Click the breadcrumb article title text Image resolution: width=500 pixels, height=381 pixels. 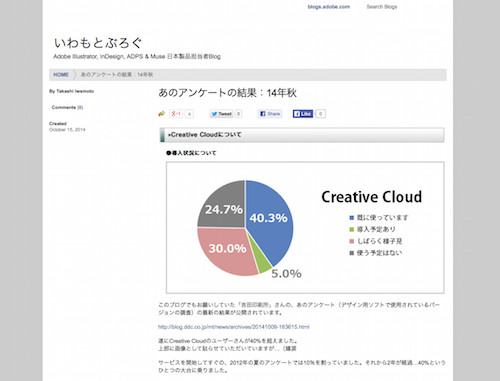[x=117, y=75]
